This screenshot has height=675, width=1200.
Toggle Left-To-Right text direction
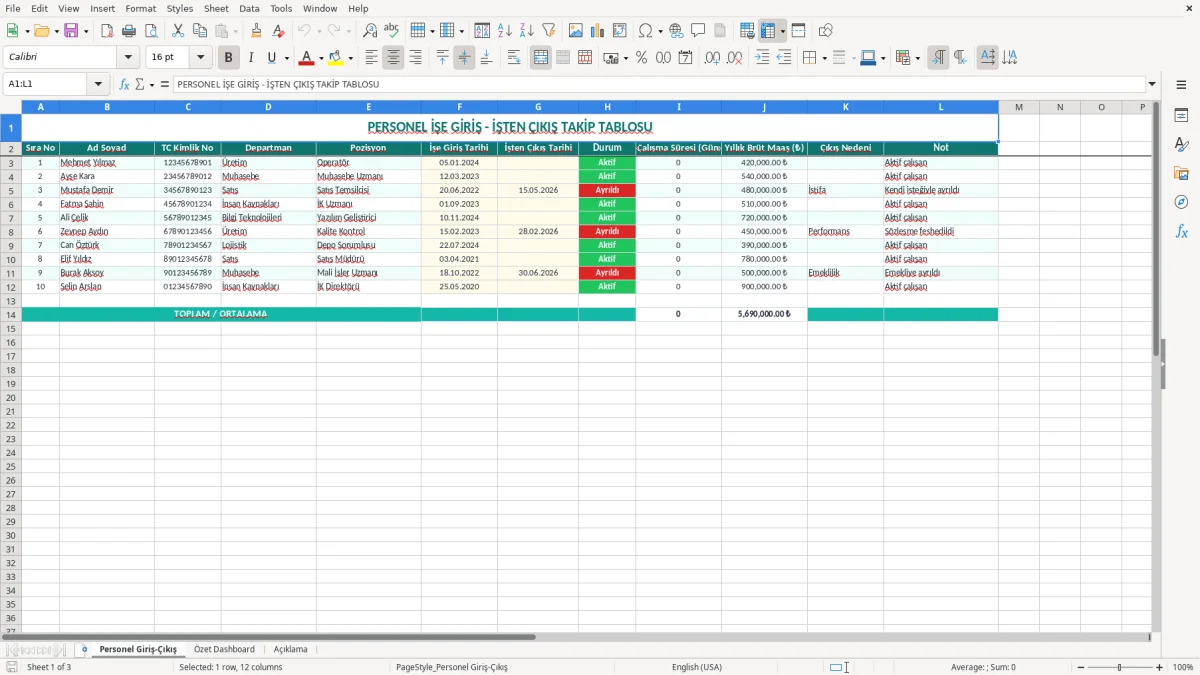[938, 58]
